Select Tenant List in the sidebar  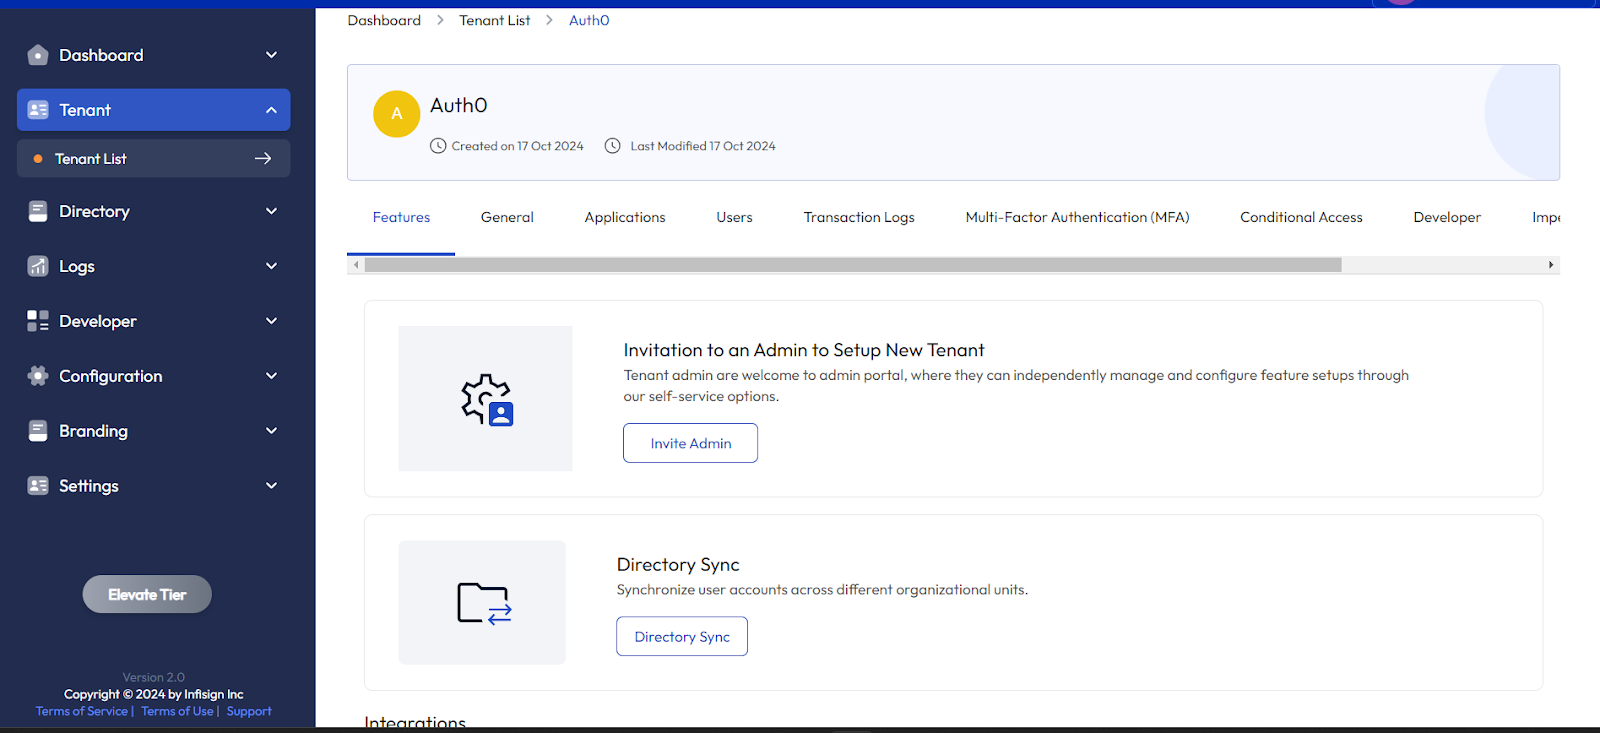pos(154,158)
